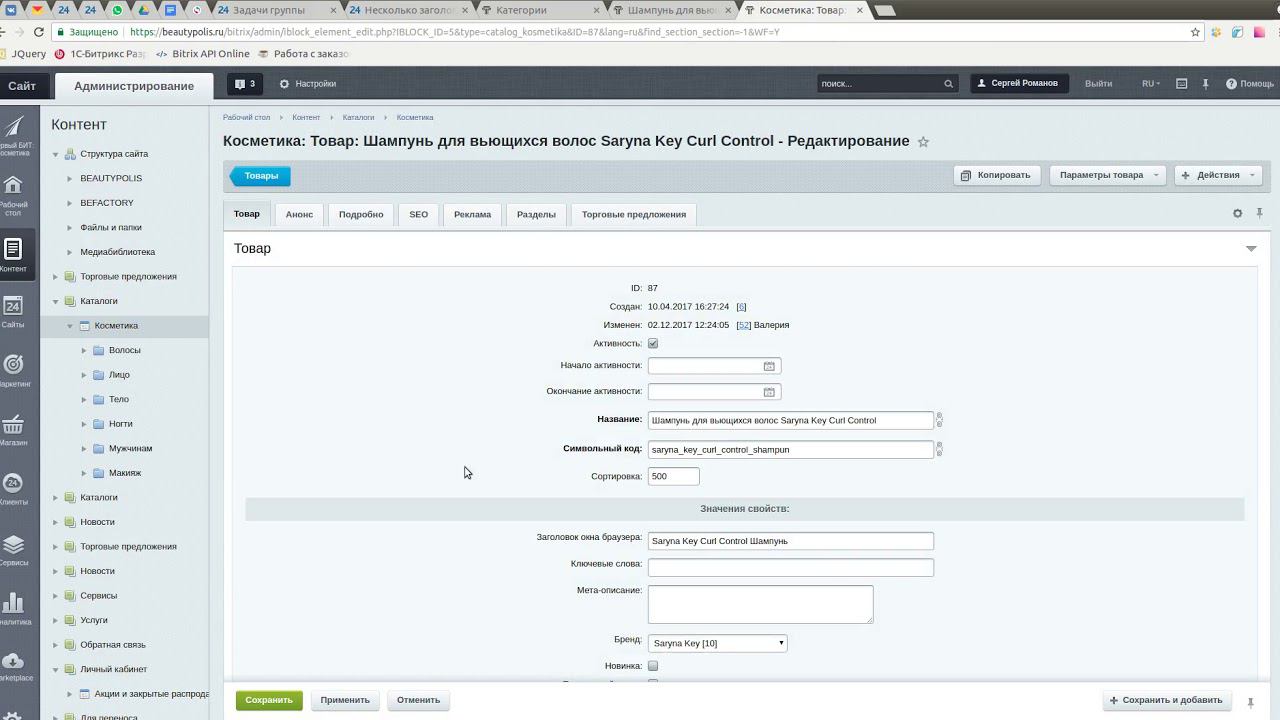
Task: Expand the Лицо folder
Action: (84, 375)
